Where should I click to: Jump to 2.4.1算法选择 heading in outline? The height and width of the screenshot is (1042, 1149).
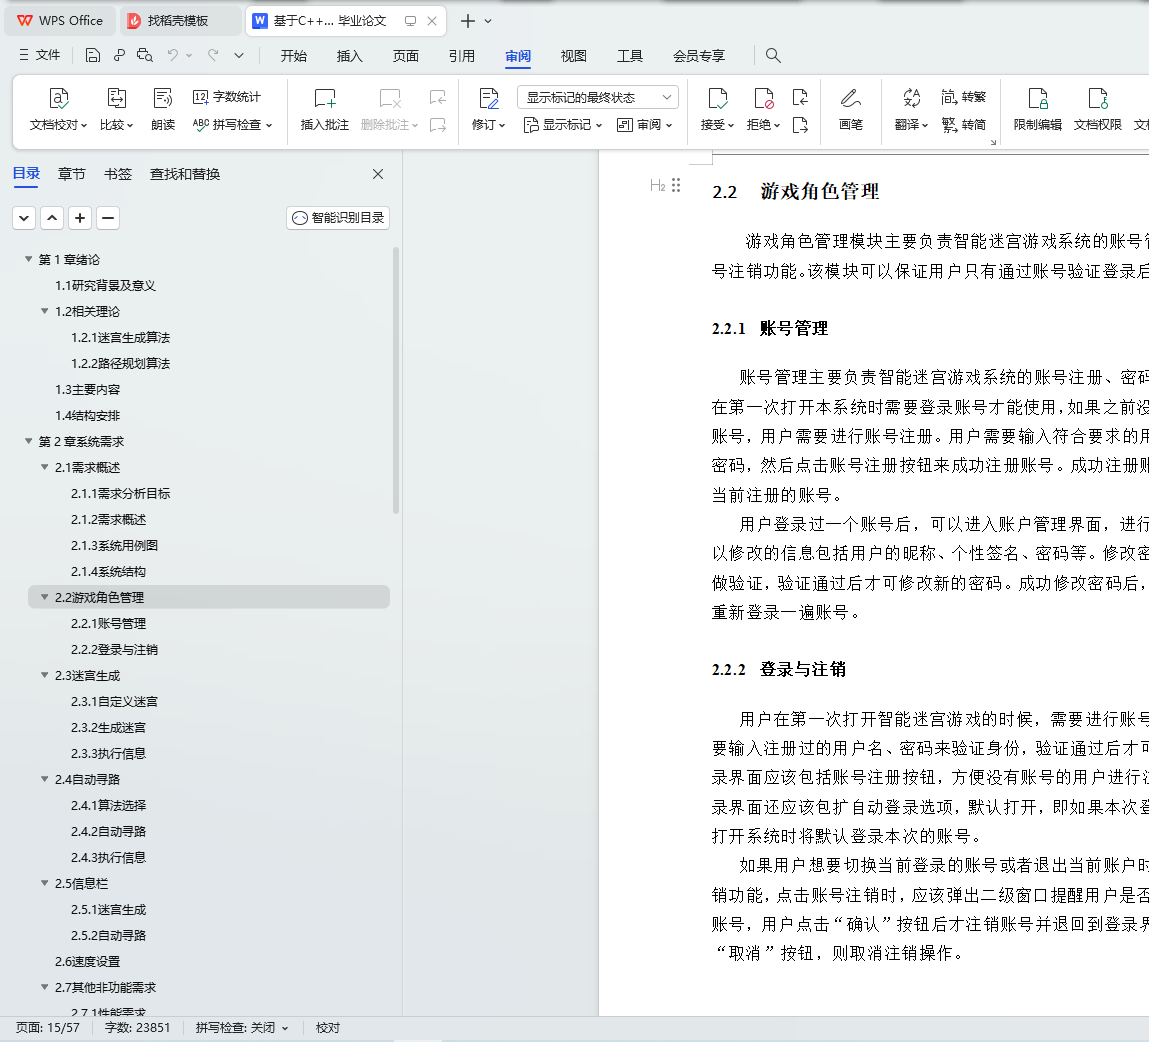[108, 805]
